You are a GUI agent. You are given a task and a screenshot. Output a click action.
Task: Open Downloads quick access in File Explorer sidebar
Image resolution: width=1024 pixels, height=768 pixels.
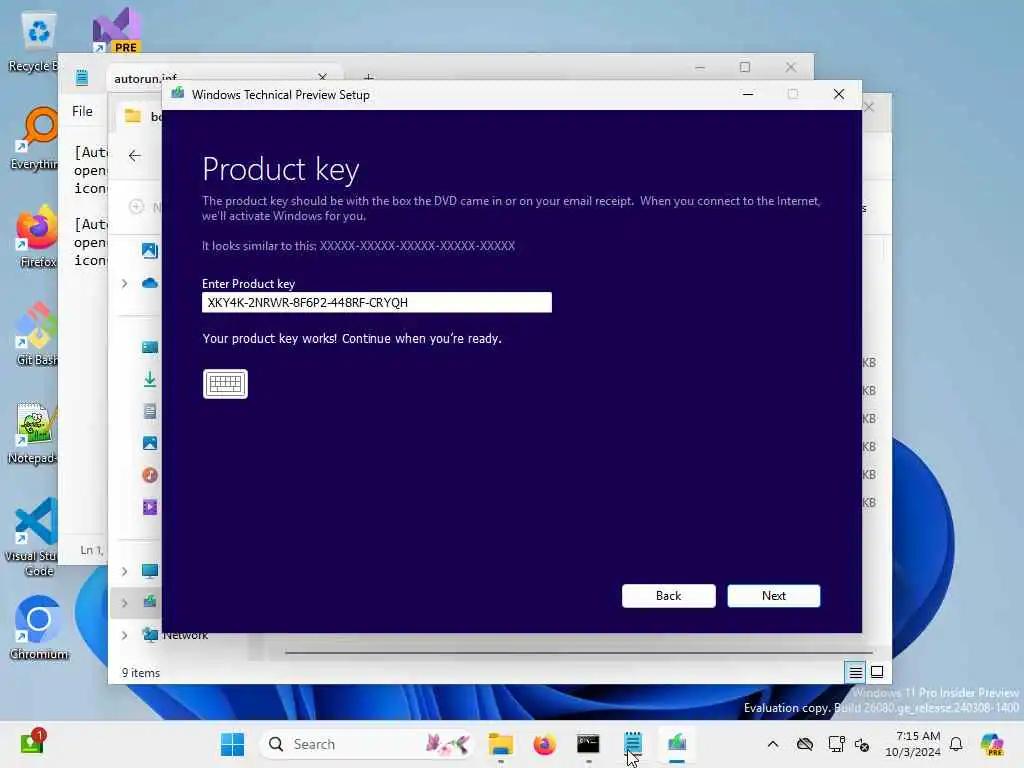coord(150,379)
